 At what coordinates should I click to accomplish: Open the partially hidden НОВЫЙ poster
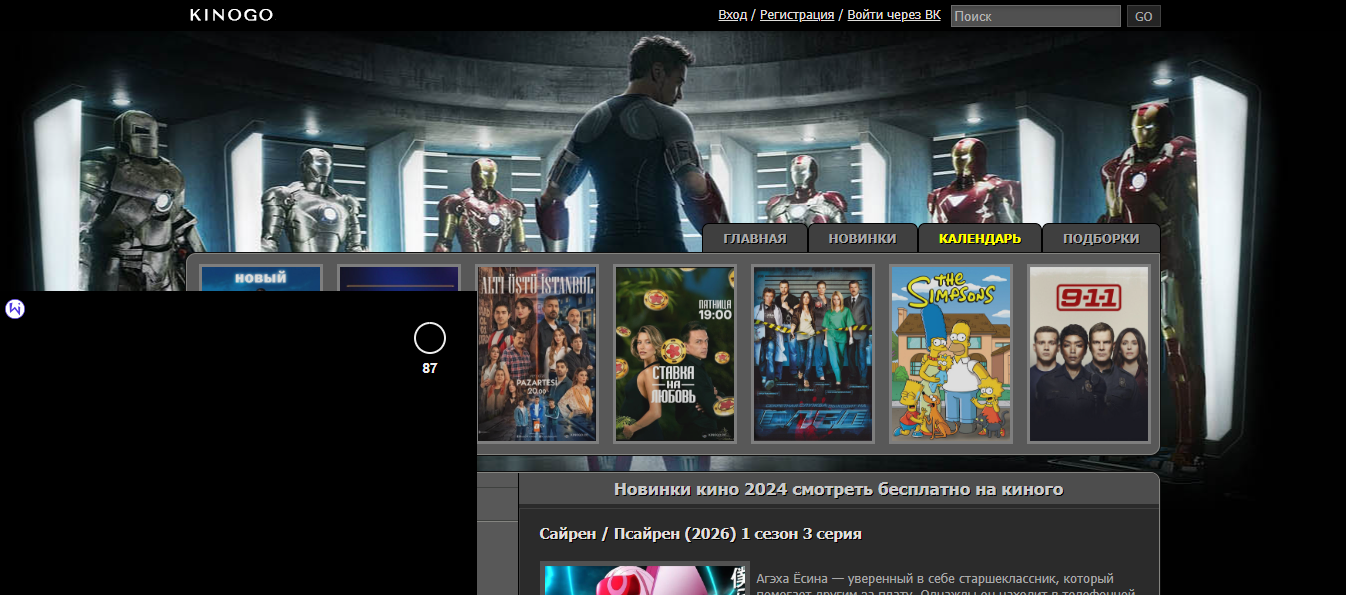tap(261, 278)
